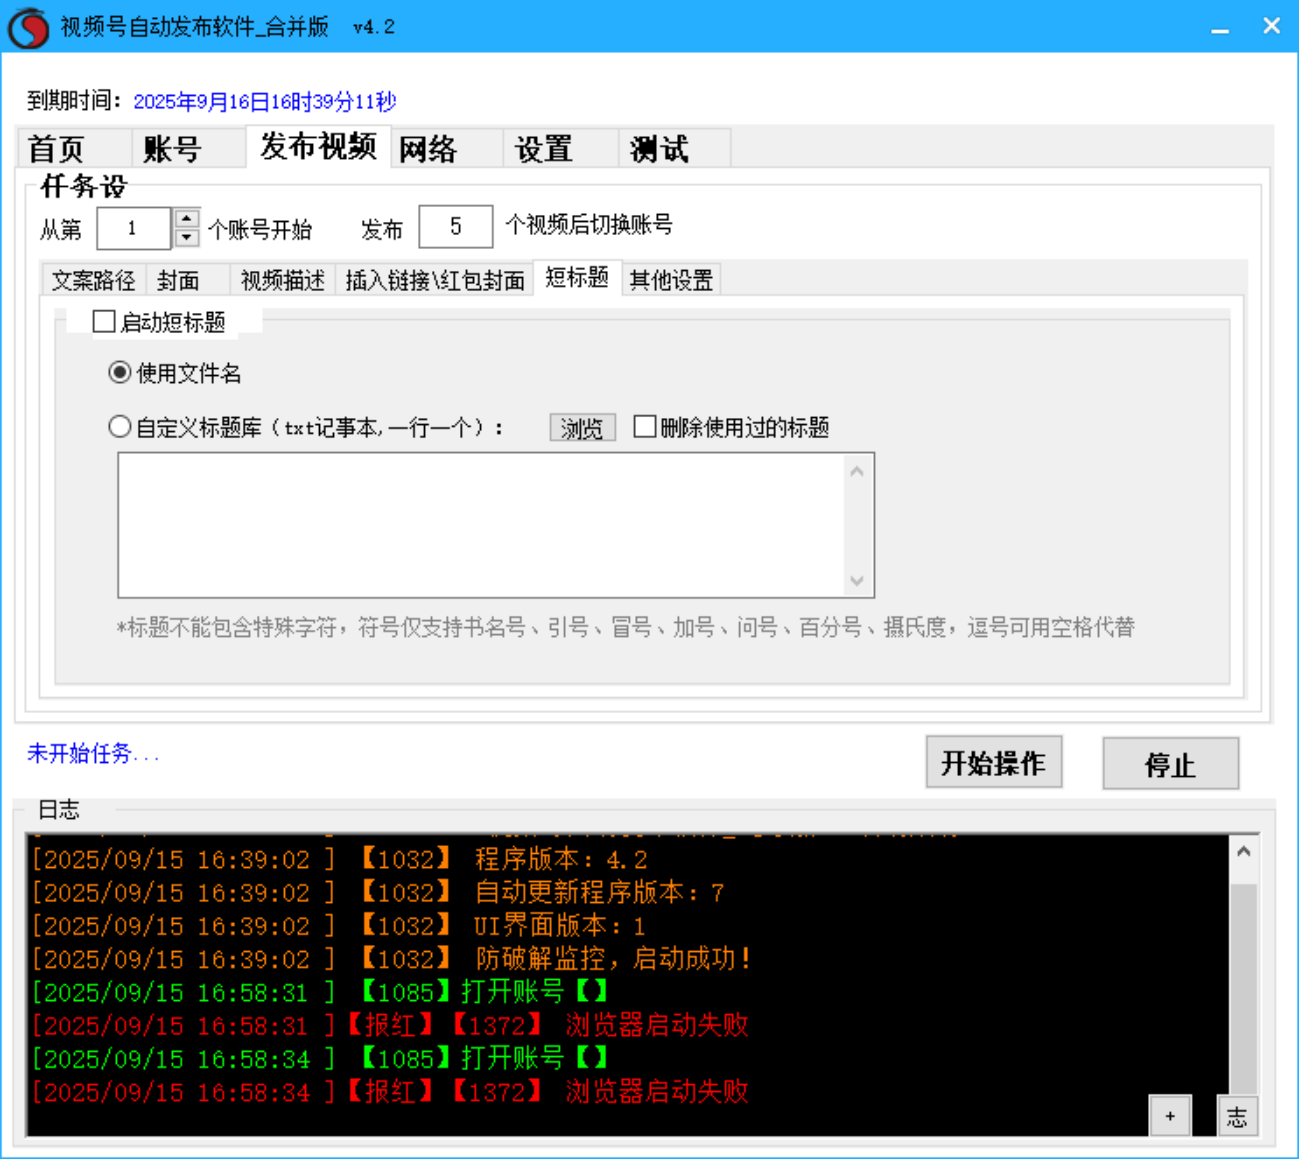Image resolution: width=1299 pixels, height=1159 pixels.
Task: Open the 设置 tab
Action: coord(543,147)
